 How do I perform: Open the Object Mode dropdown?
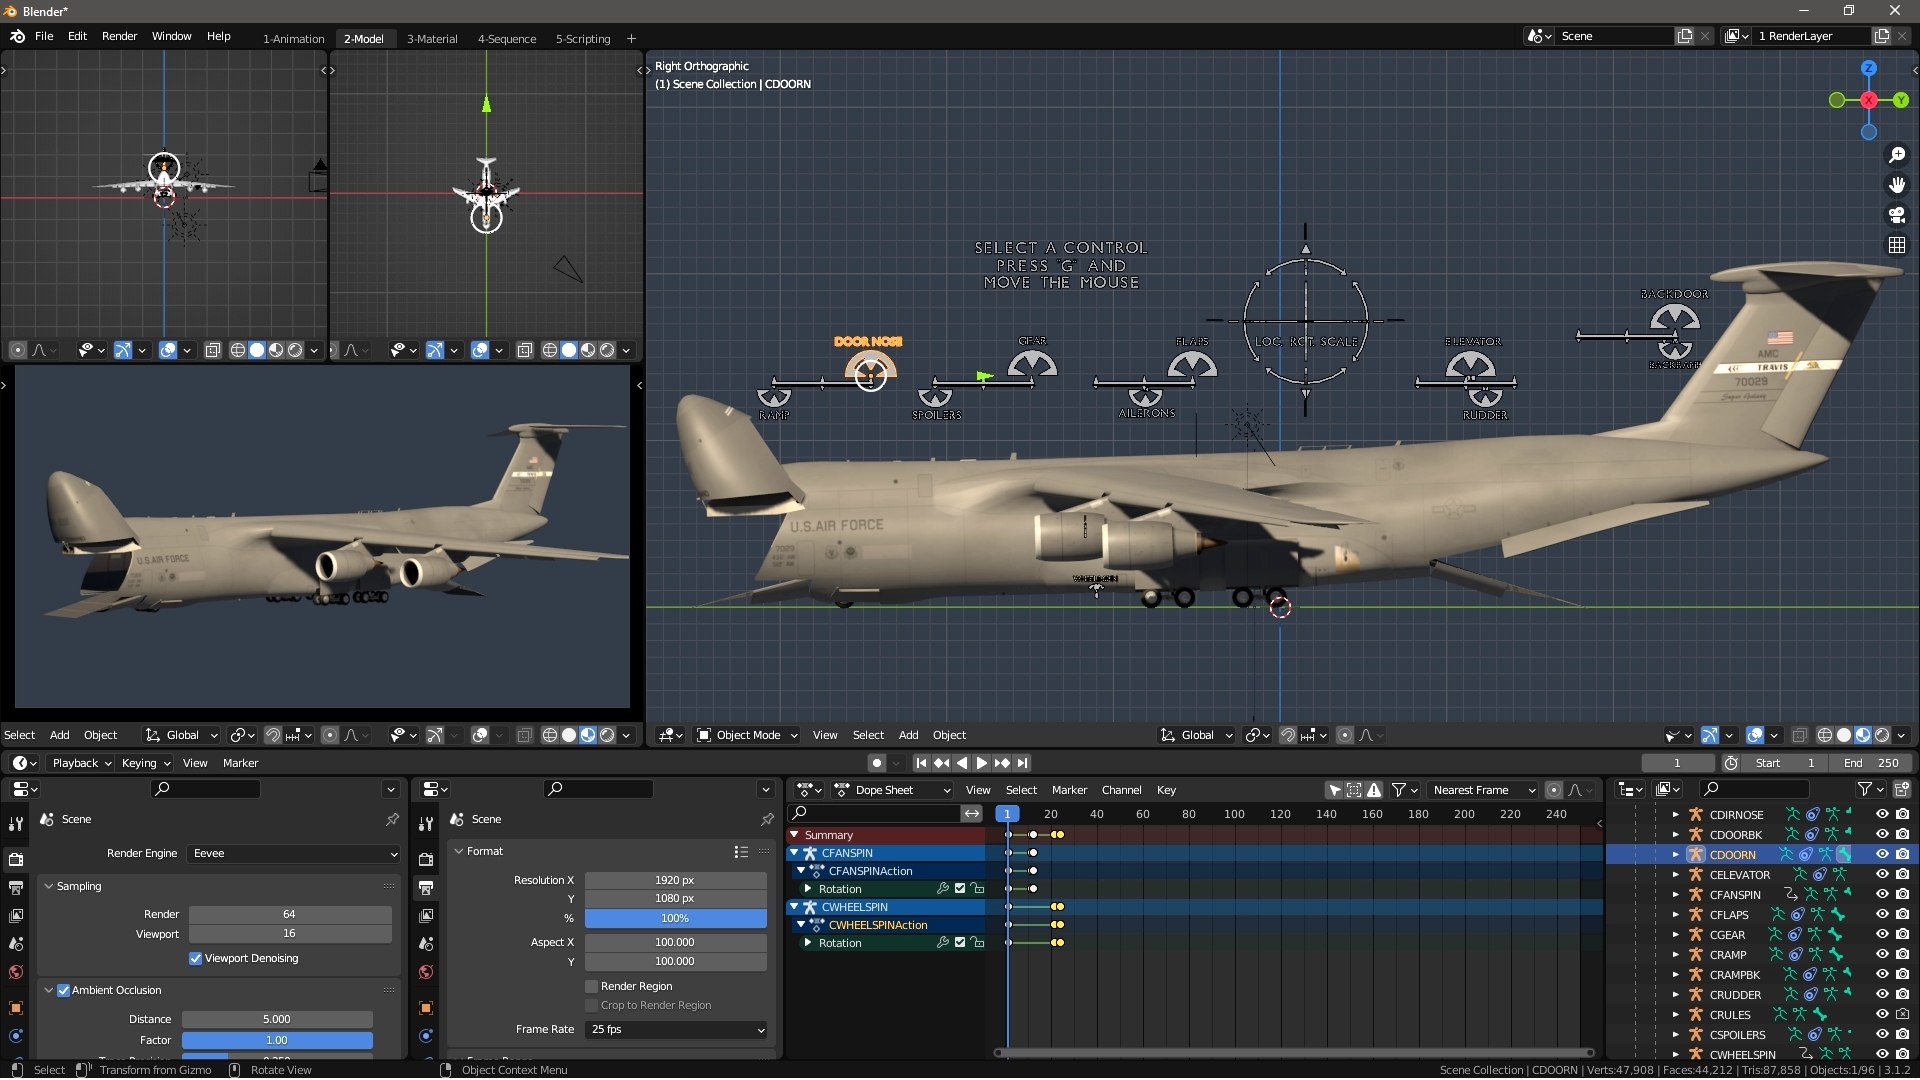[x=747, y=735]
